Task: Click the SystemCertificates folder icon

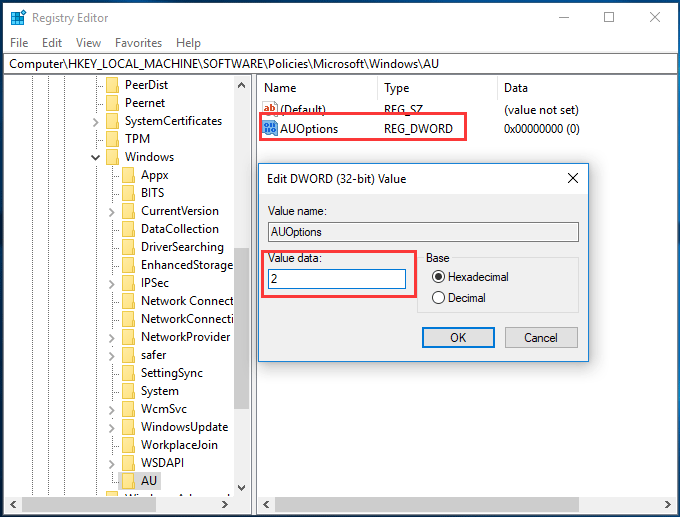Action: pyautogui.click(x=112, y=121)
